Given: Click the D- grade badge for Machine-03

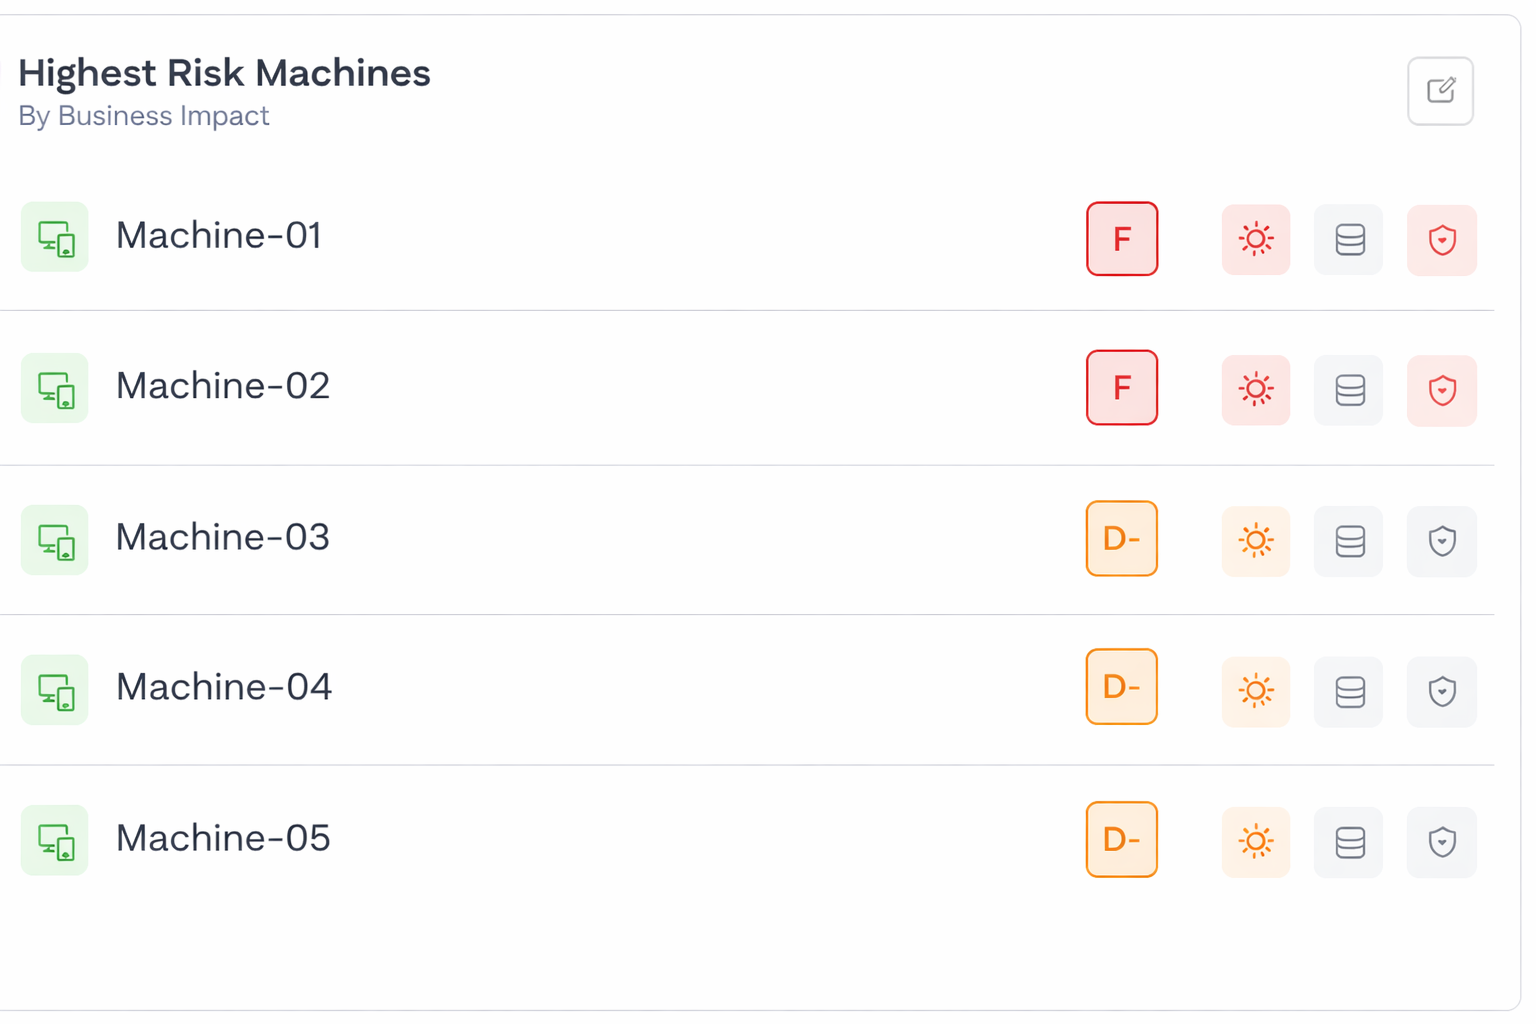Looking at the screenshot, I should click(x=1122, y=539).
